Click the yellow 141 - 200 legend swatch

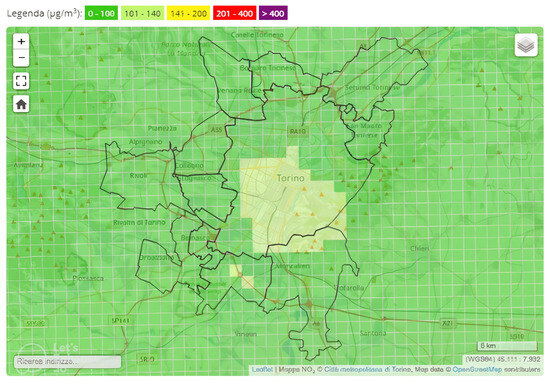pos(188,13)
